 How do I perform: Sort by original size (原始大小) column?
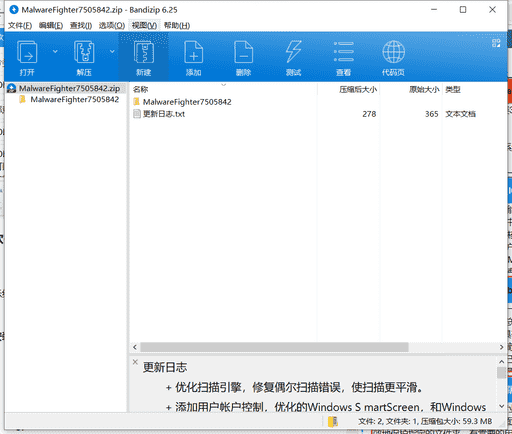click(x=424, y=89)
